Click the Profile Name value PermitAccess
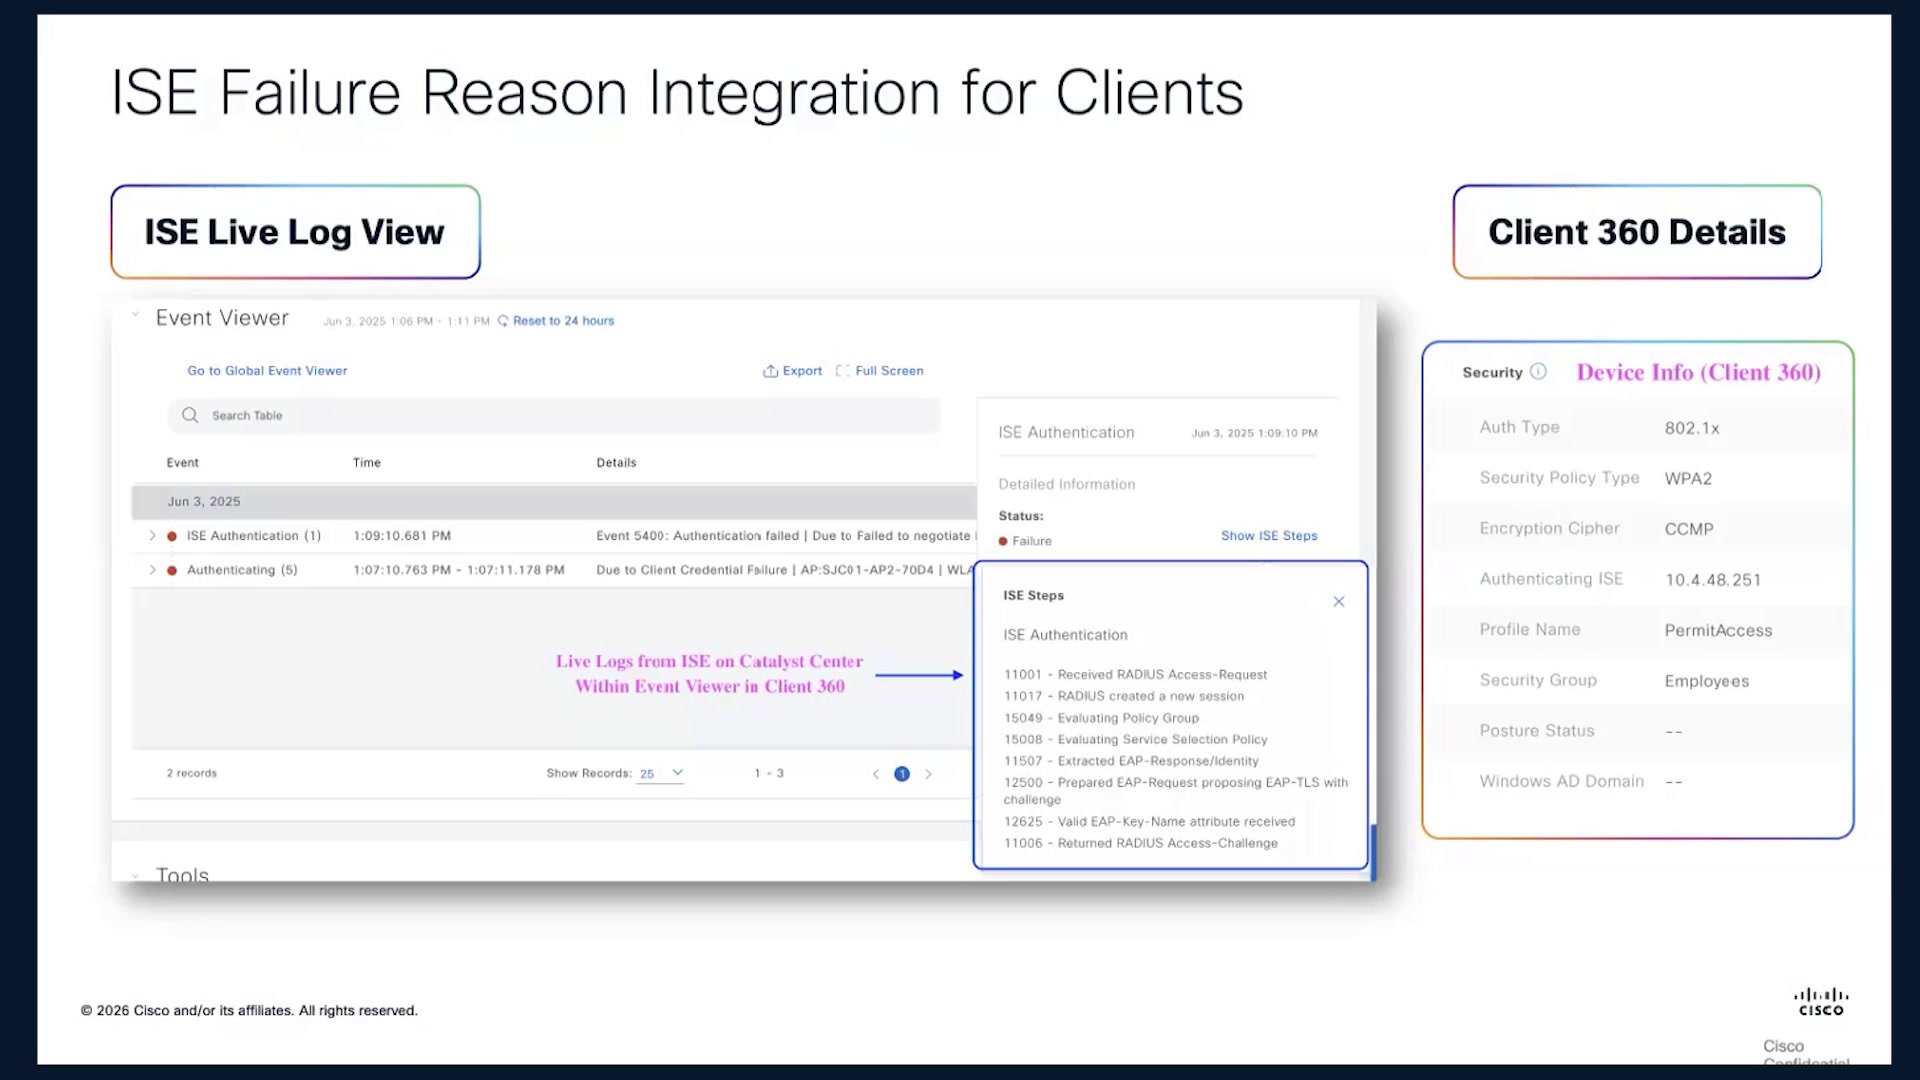The image size is (1920, 1080). pyautogui.click(x=1718, y=631)
